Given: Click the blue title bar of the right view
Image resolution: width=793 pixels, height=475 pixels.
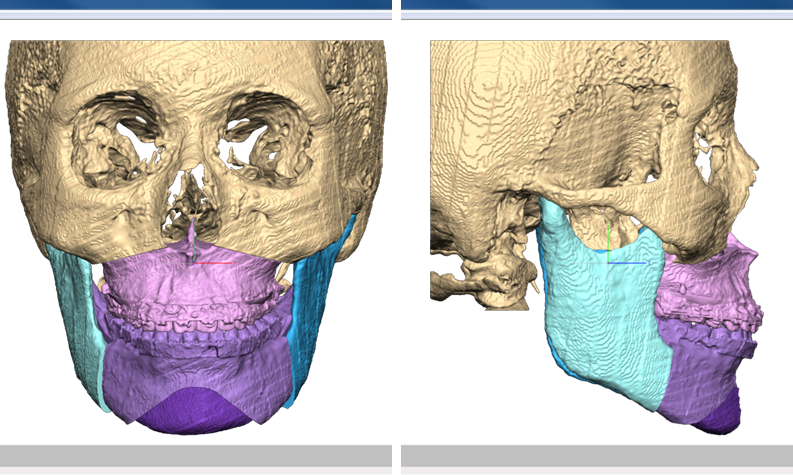Looking at the screenshot, I should [x=596, y=4].
